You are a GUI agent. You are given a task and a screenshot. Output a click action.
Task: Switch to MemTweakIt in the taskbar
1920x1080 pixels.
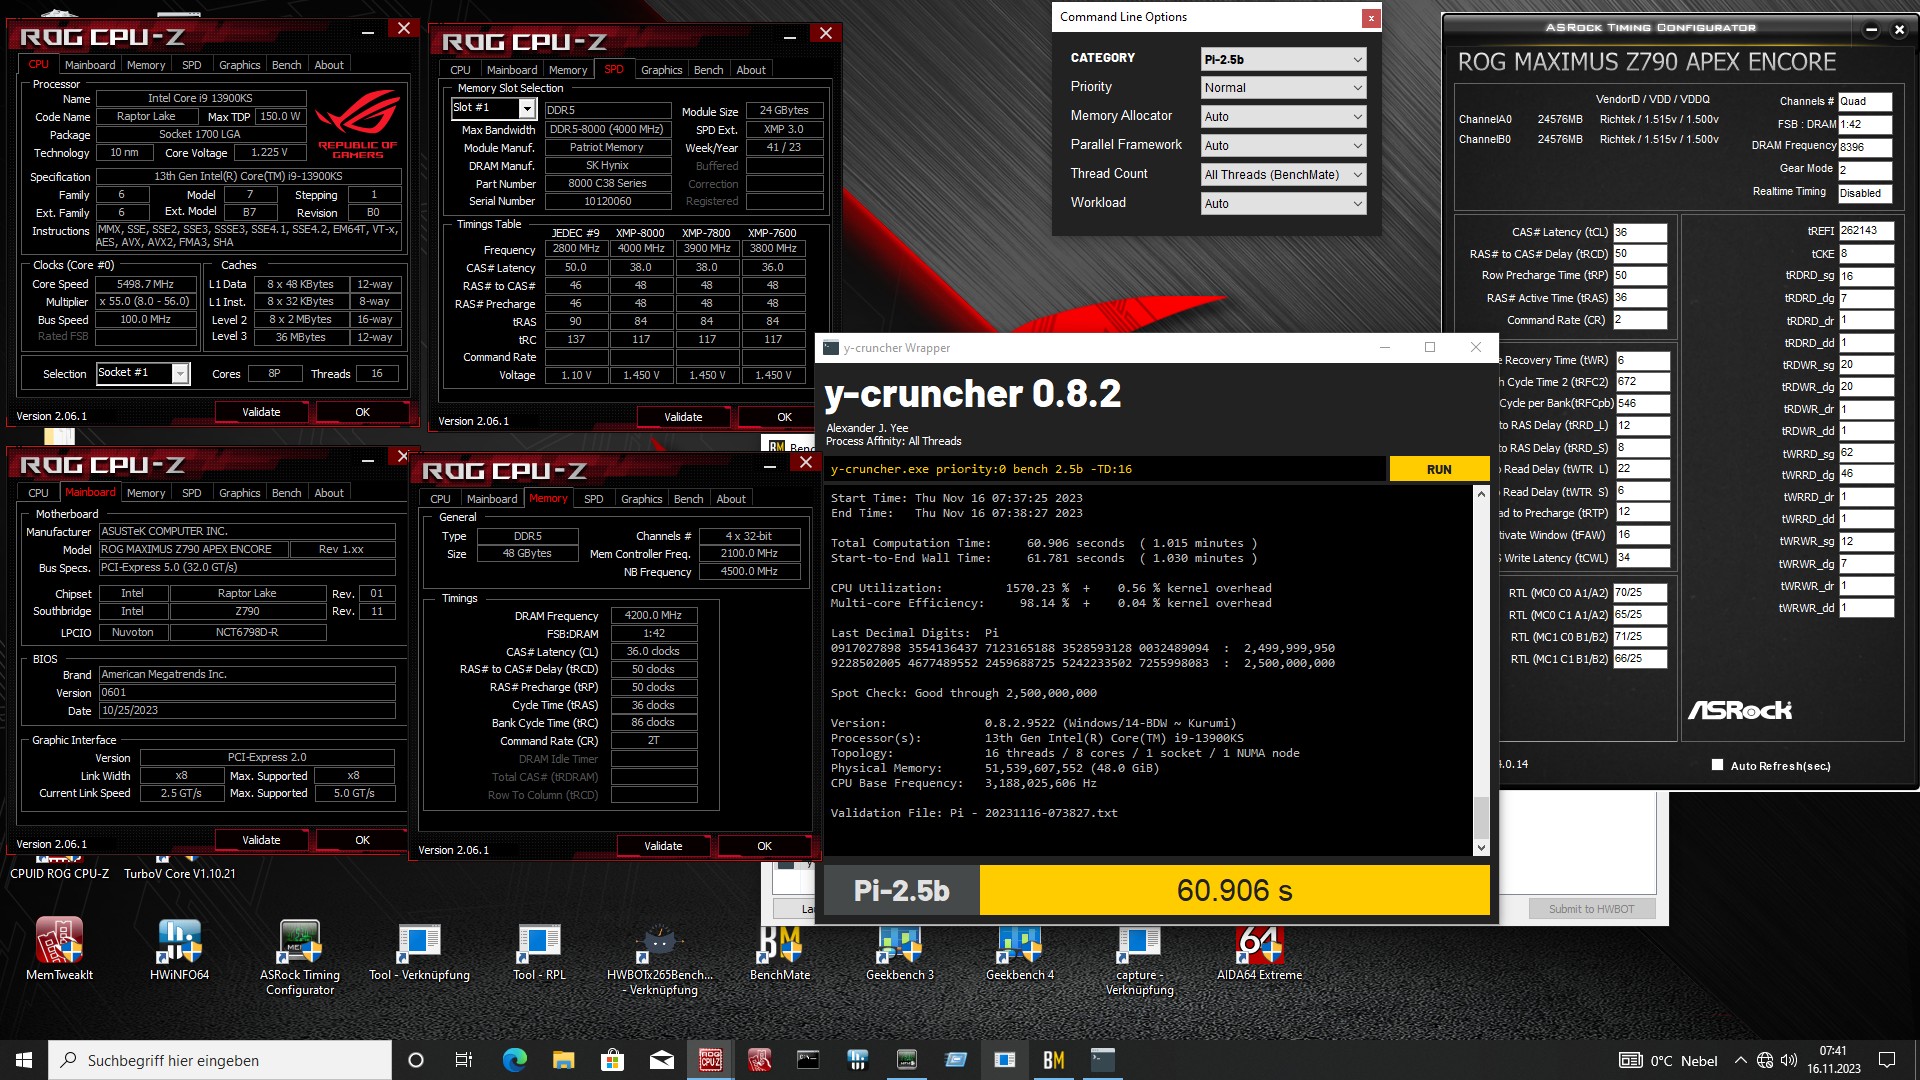(x=759, y=1060)
